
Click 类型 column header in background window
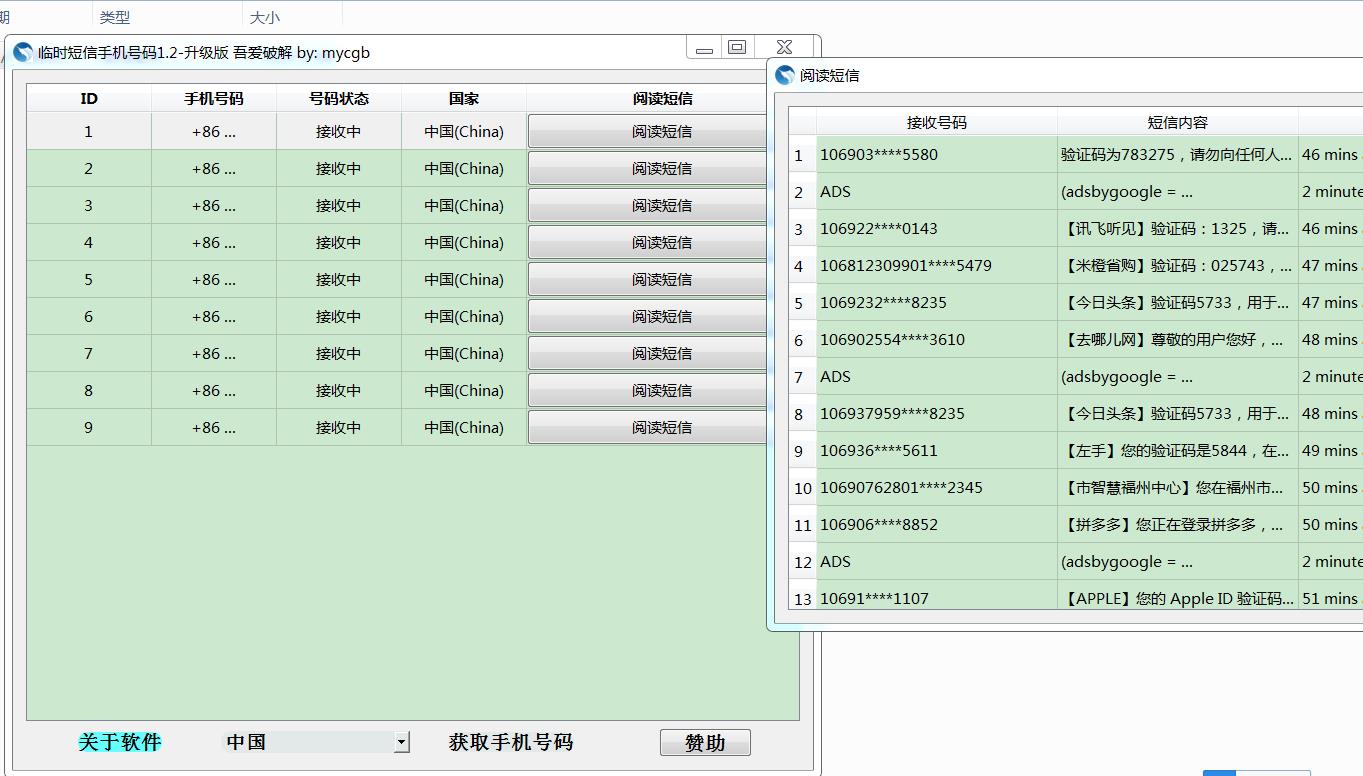click(115, 17)
